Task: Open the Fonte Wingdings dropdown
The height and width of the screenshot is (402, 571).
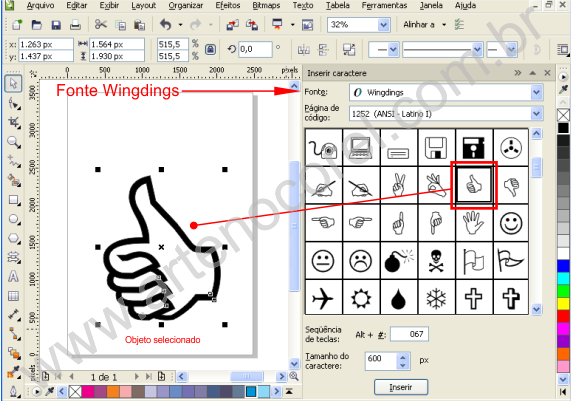Action: (536, 92)
